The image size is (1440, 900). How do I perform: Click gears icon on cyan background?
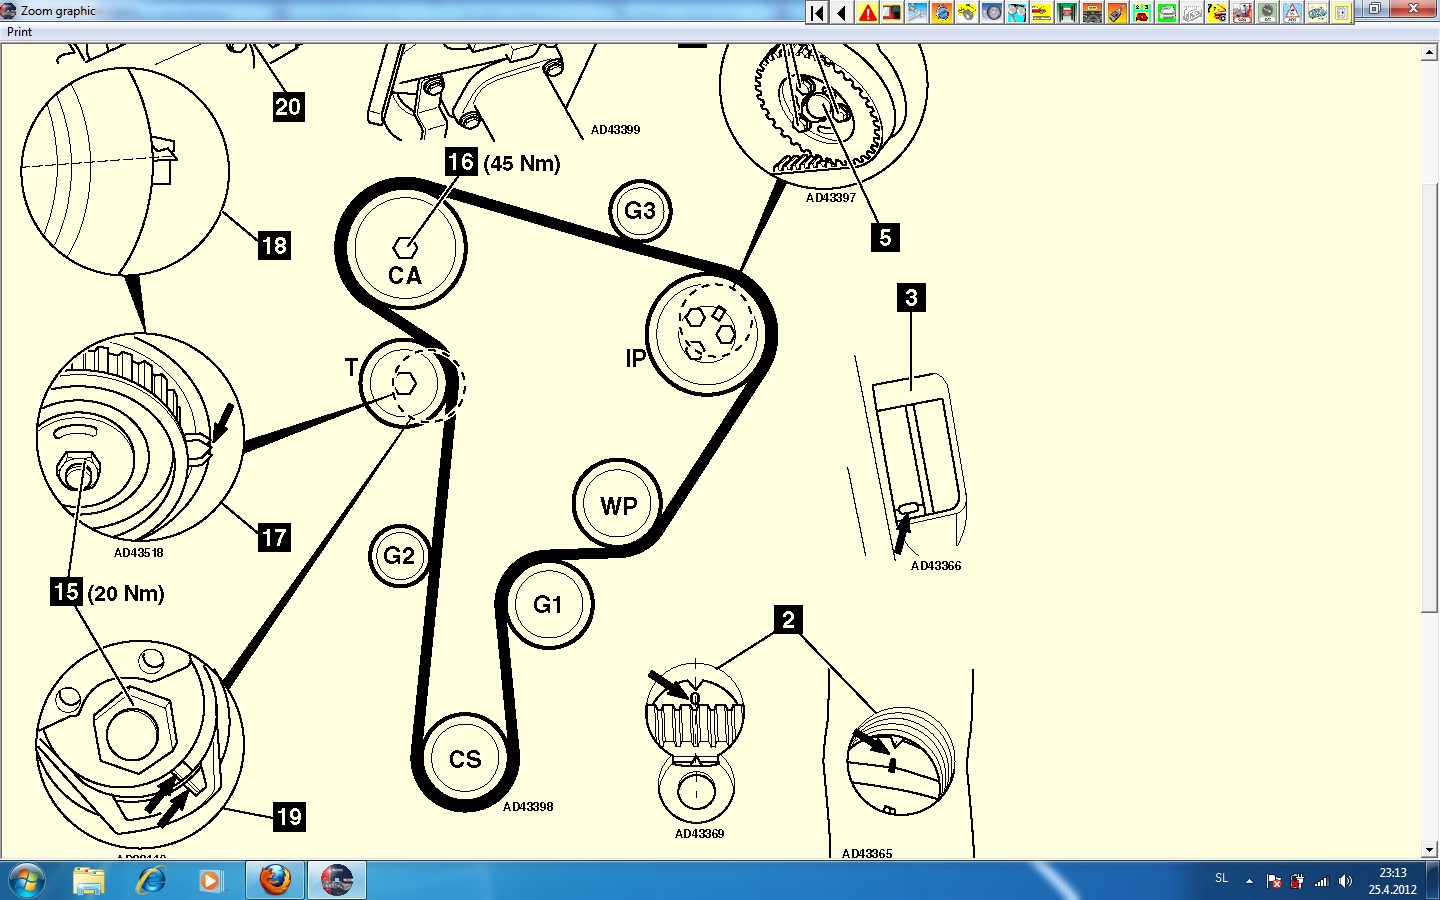[1017, 13]
